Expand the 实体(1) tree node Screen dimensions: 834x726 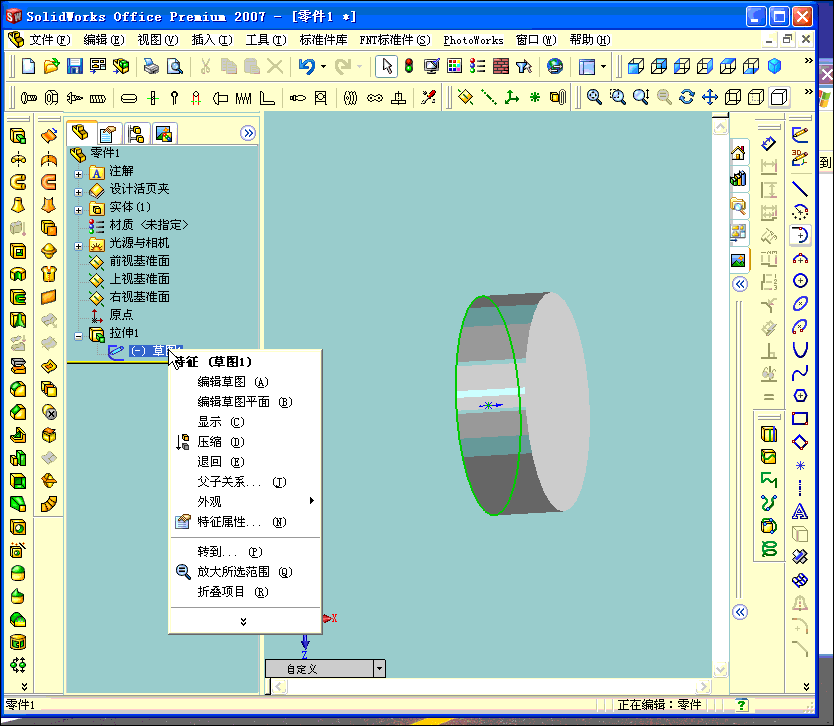[78, 210]
